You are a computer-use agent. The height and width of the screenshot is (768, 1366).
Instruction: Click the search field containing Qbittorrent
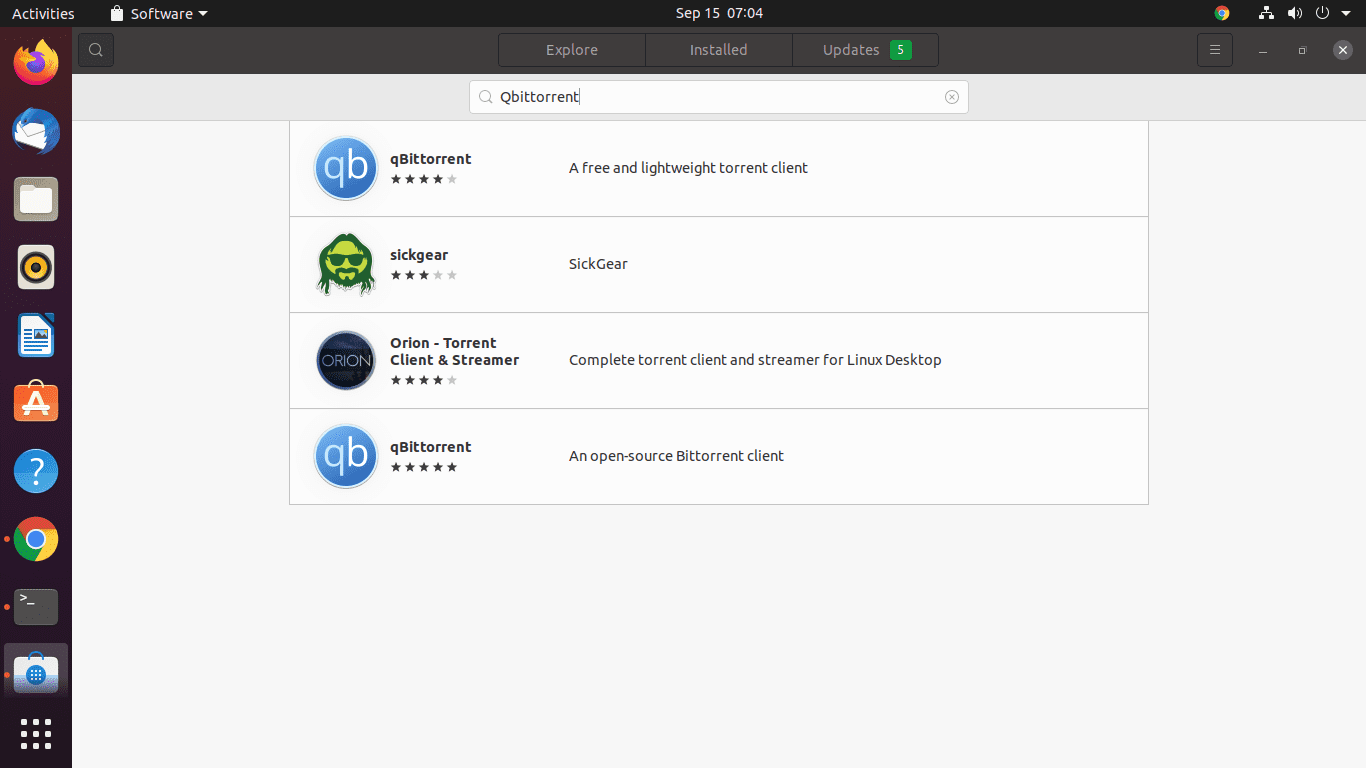click(719, 97)
